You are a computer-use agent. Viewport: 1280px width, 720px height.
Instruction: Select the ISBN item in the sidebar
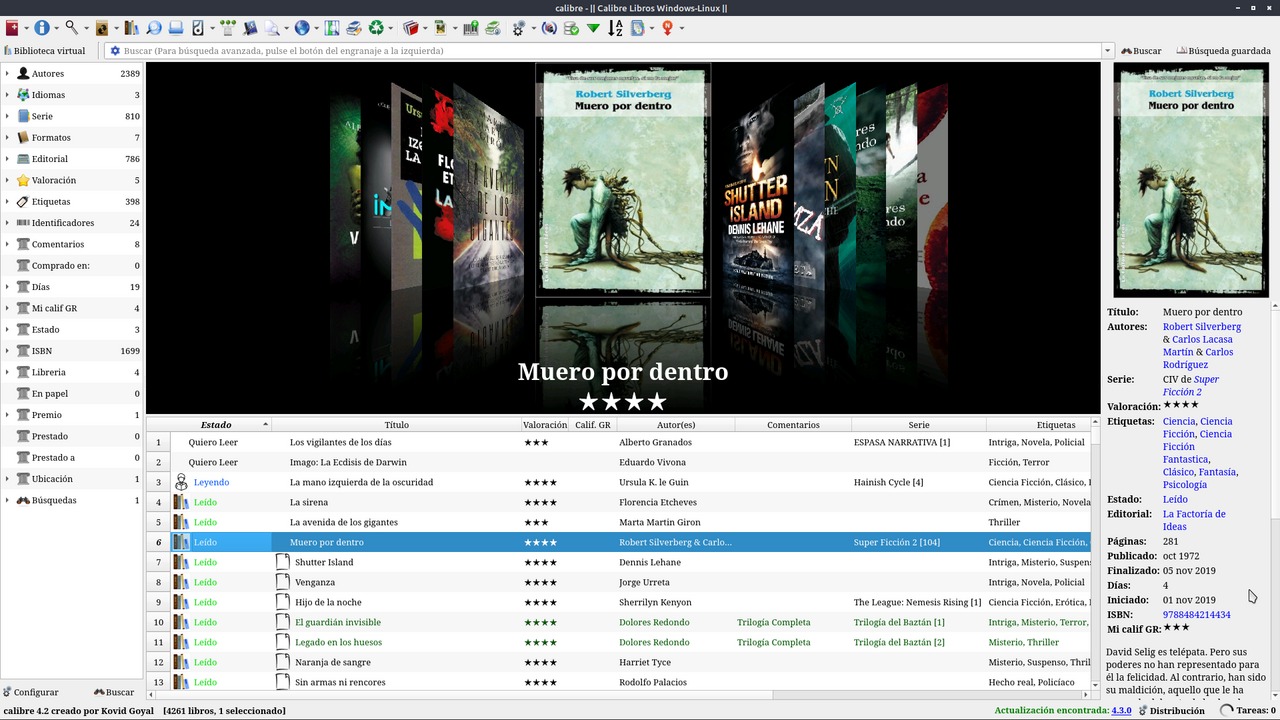[x=72, y=351]
